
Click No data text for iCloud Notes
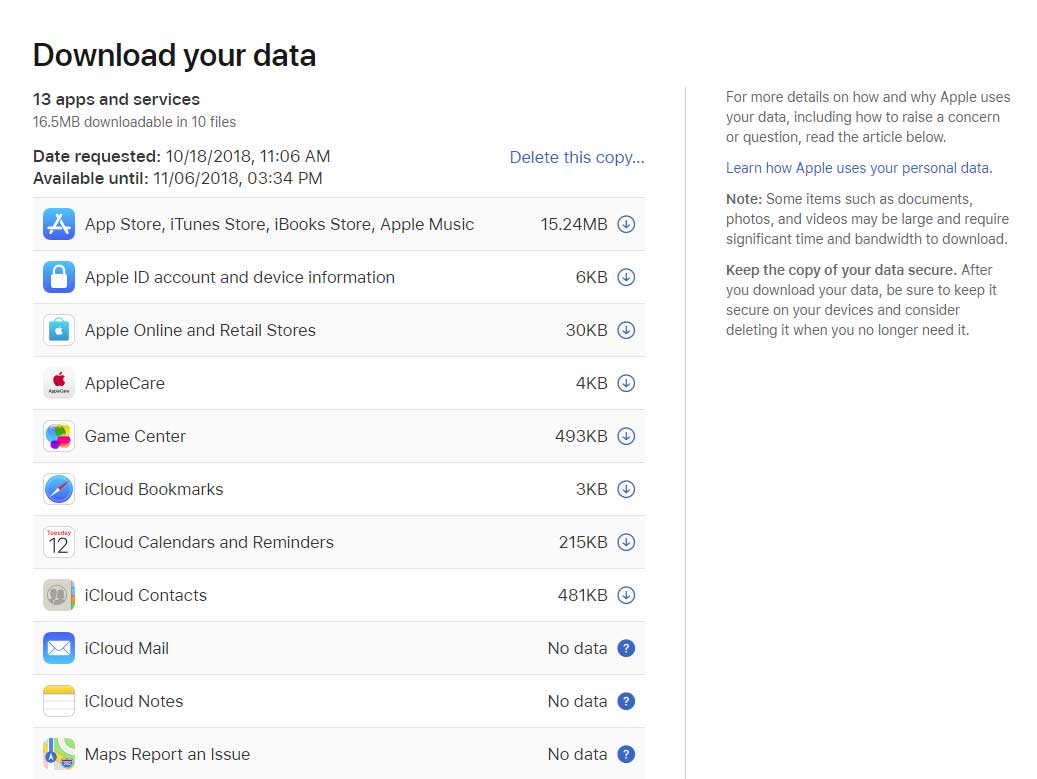(x=577, y=701)
